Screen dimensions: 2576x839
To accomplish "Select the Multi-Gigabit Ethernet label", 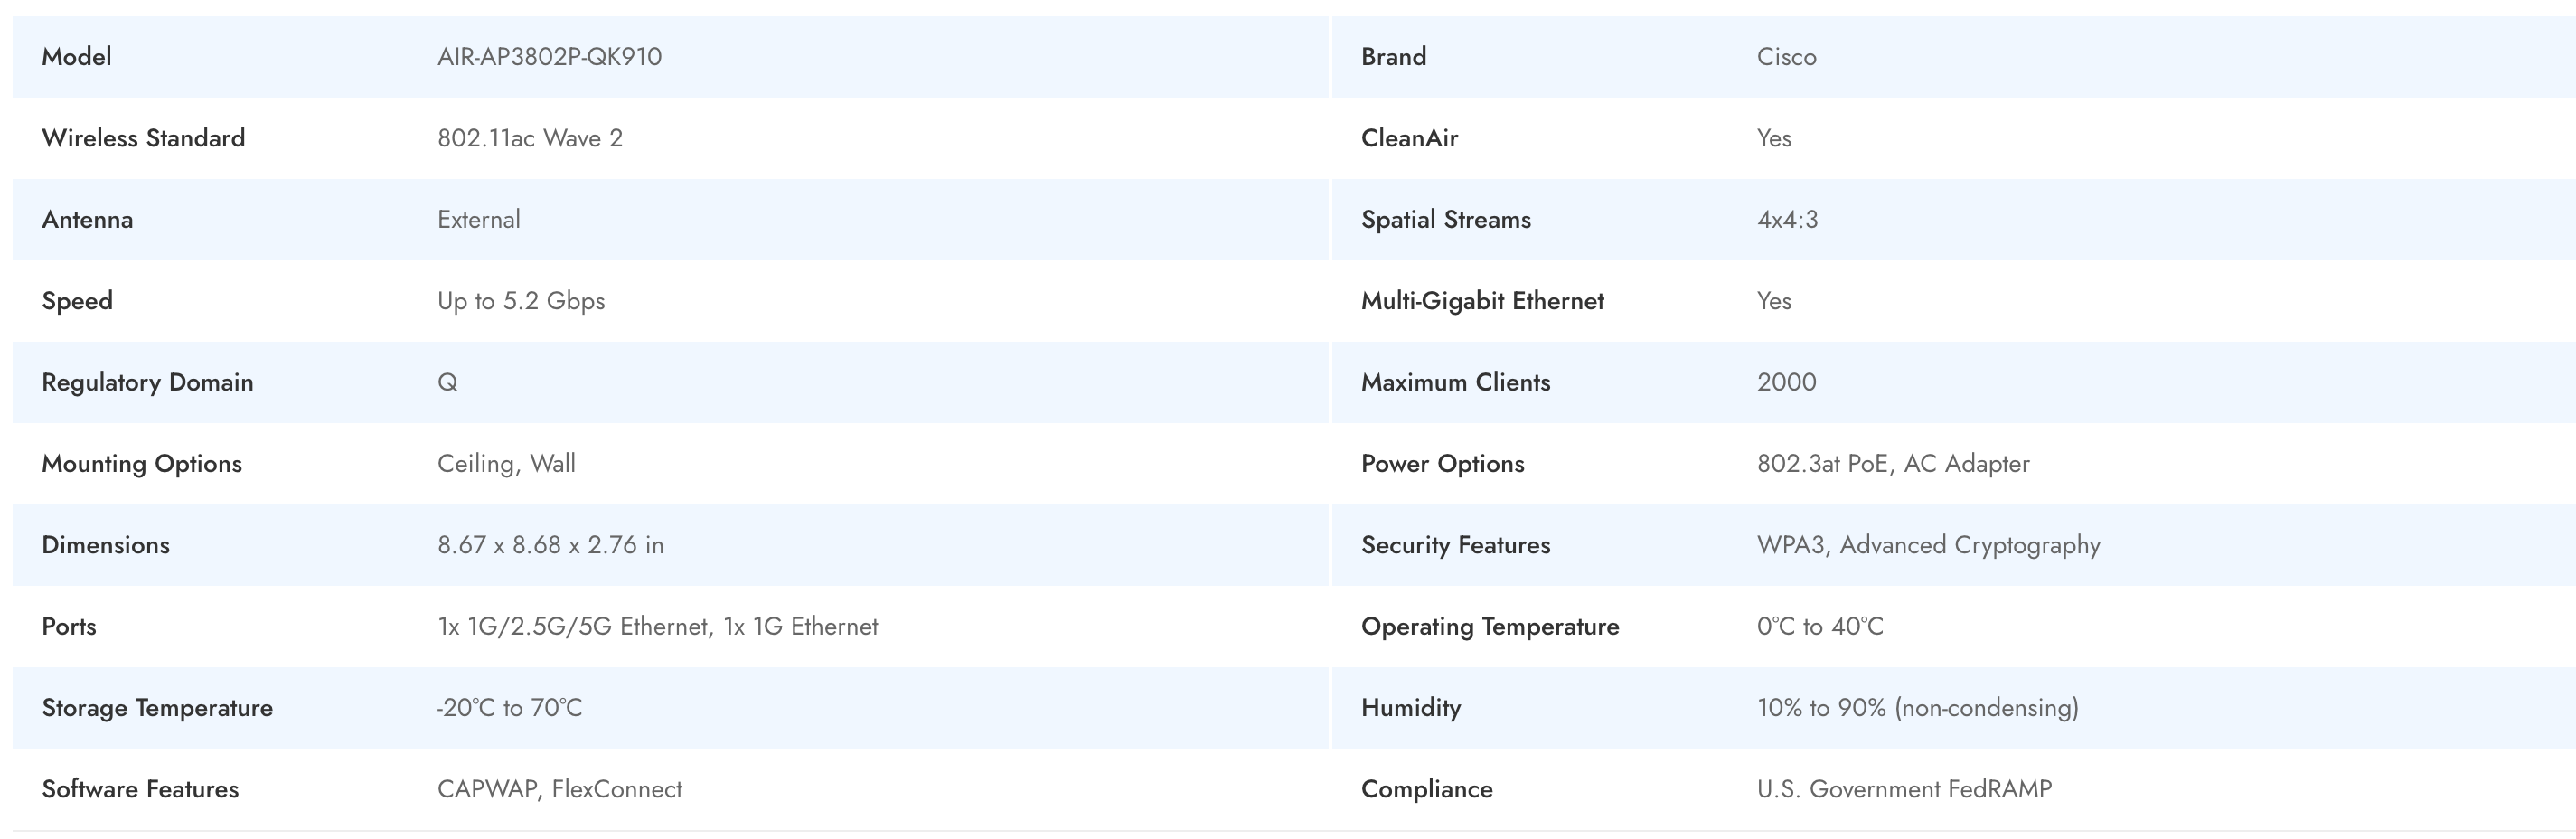I will [1482, 301].
